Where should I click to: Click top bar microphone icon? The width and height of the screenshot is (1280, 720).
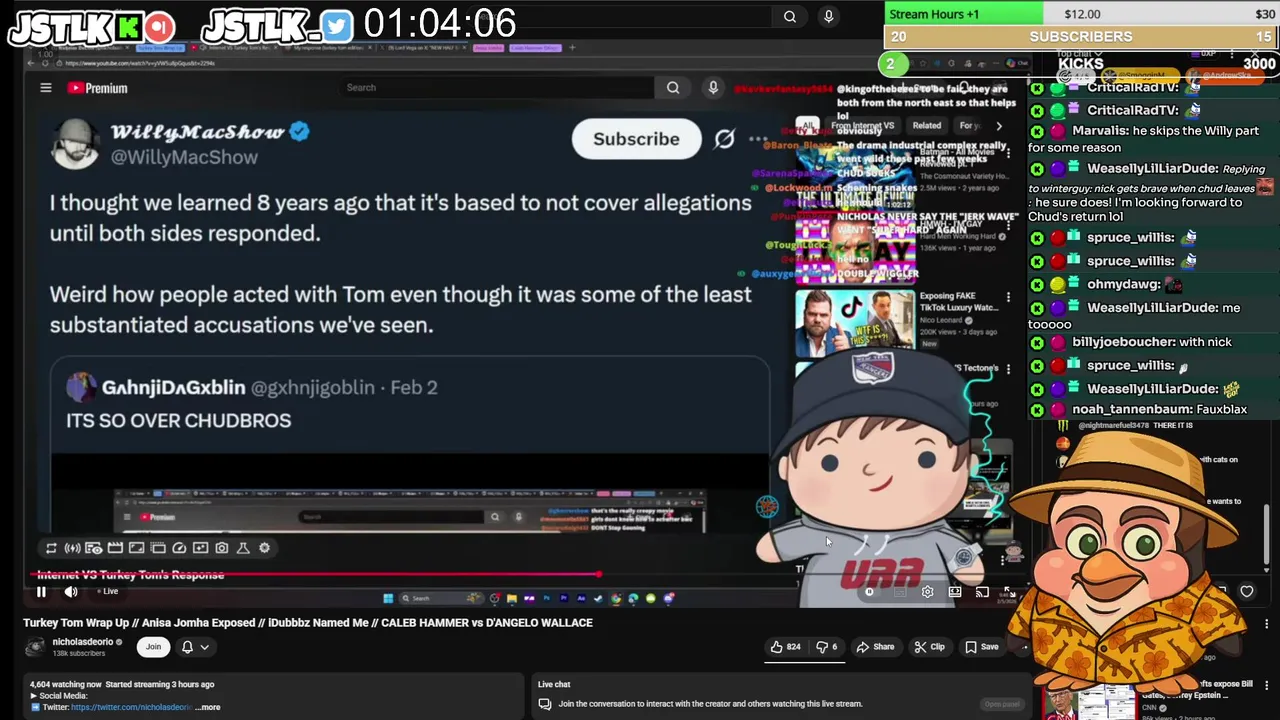coord(828,16)
